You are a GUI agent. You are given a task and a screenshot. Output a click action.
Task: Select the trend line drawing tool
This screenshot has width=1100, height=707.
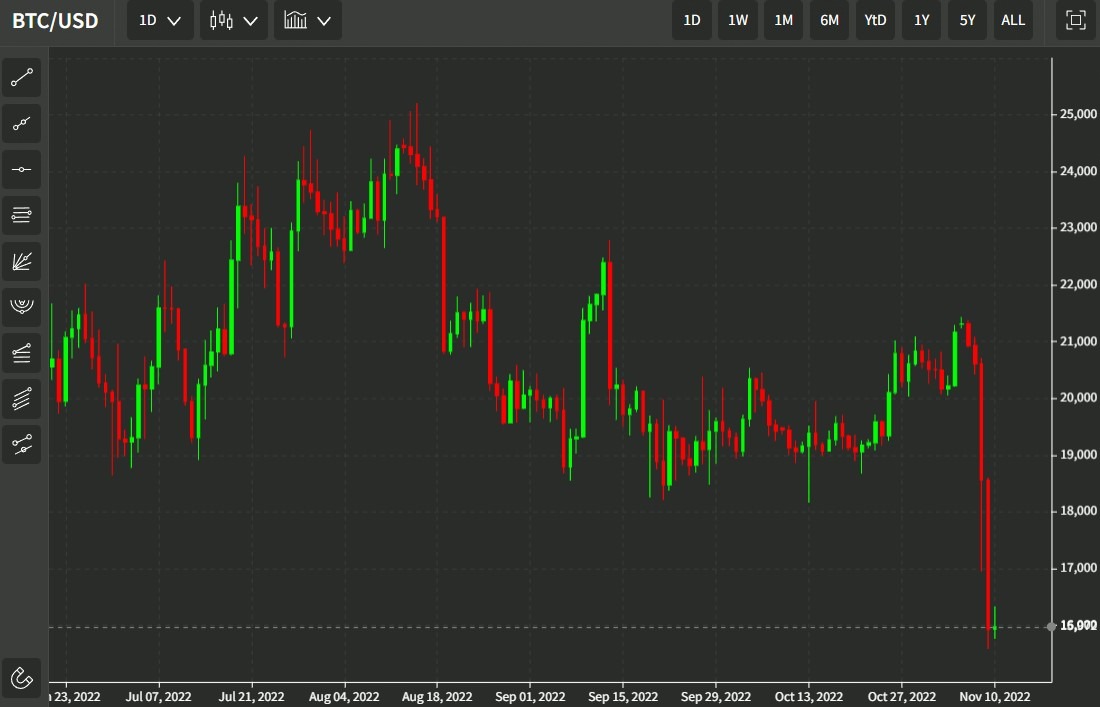pyautogui.click(x=21, y=78)
